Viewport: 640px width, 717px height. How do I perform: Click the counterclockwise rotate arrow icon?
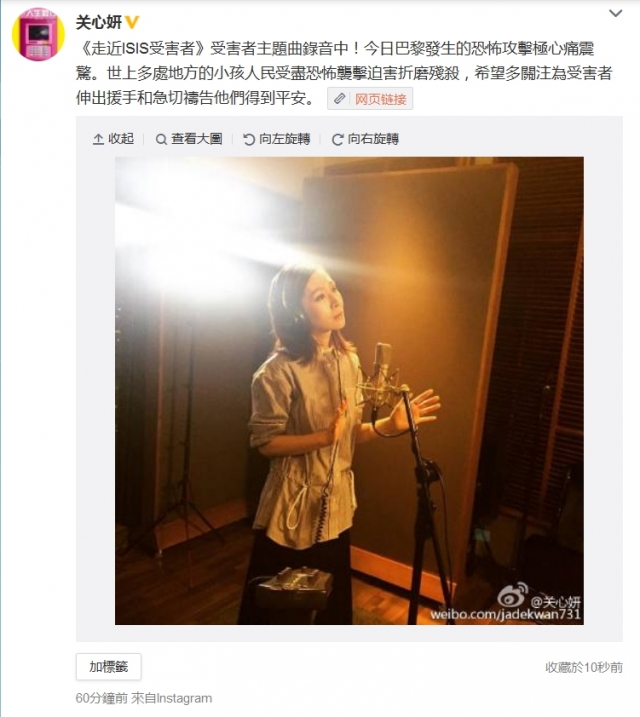(x=249, y=139)
